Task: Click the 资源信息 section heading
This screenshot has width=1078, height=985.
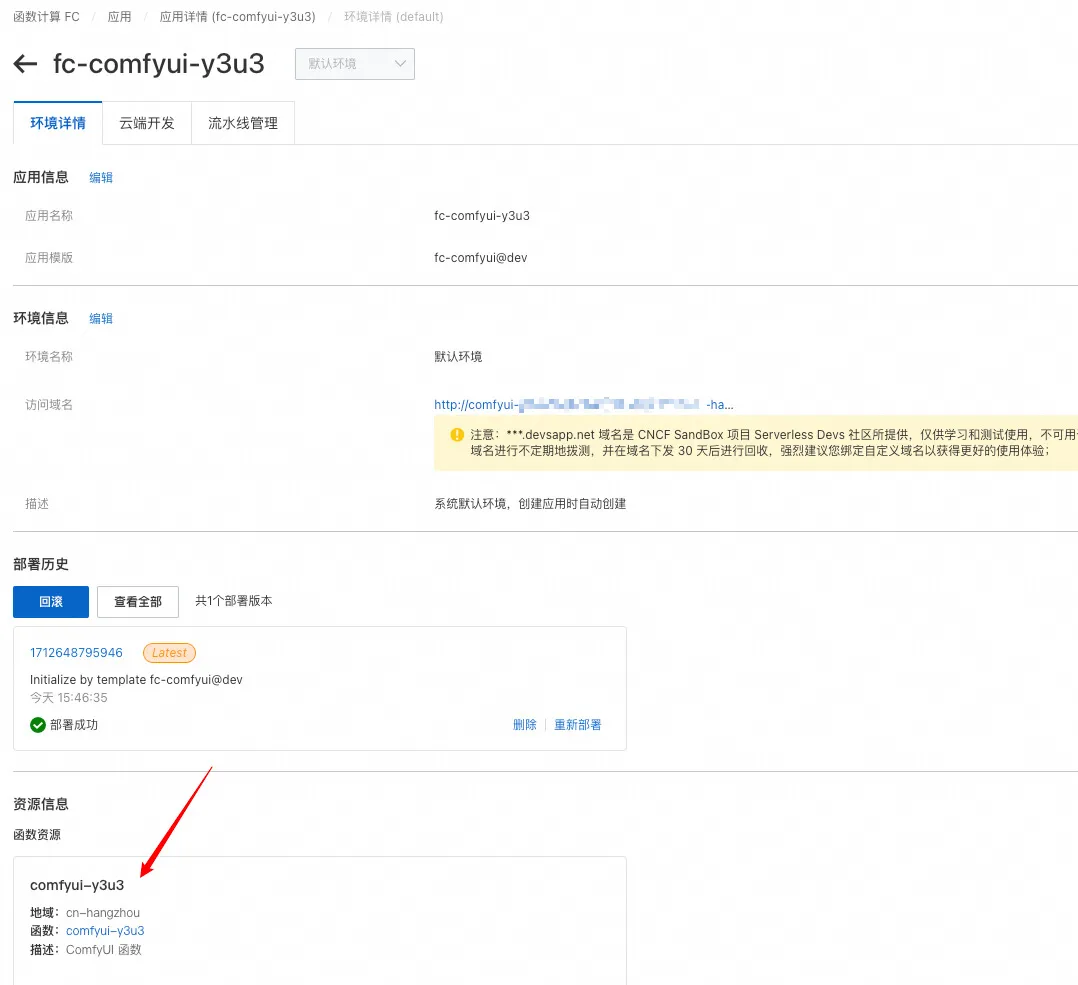Action: pyautogui.click(x=41, y=804)
